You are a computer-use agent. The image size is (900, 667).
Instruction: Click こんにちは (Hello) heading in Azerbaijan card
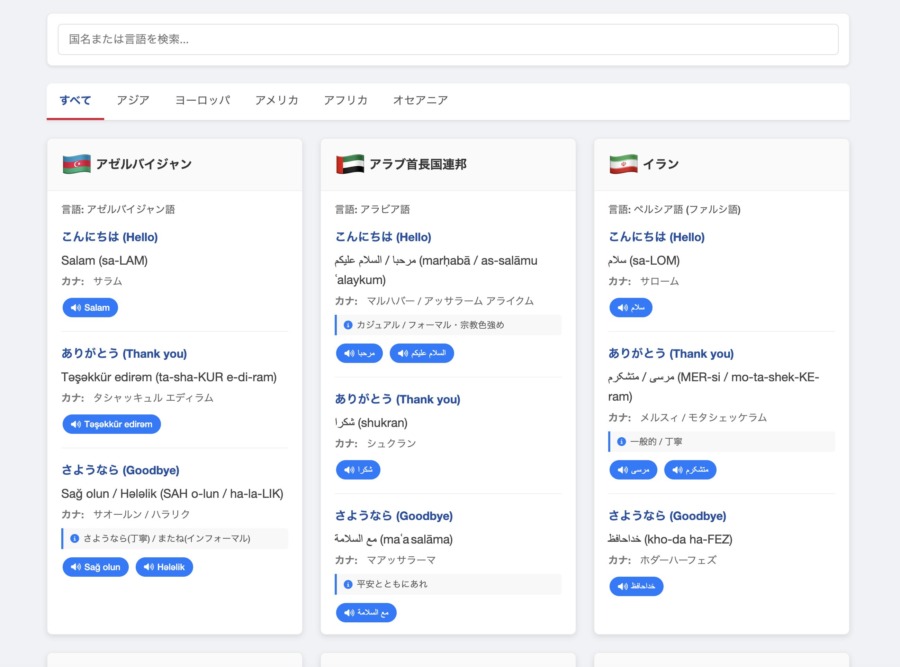110,236
